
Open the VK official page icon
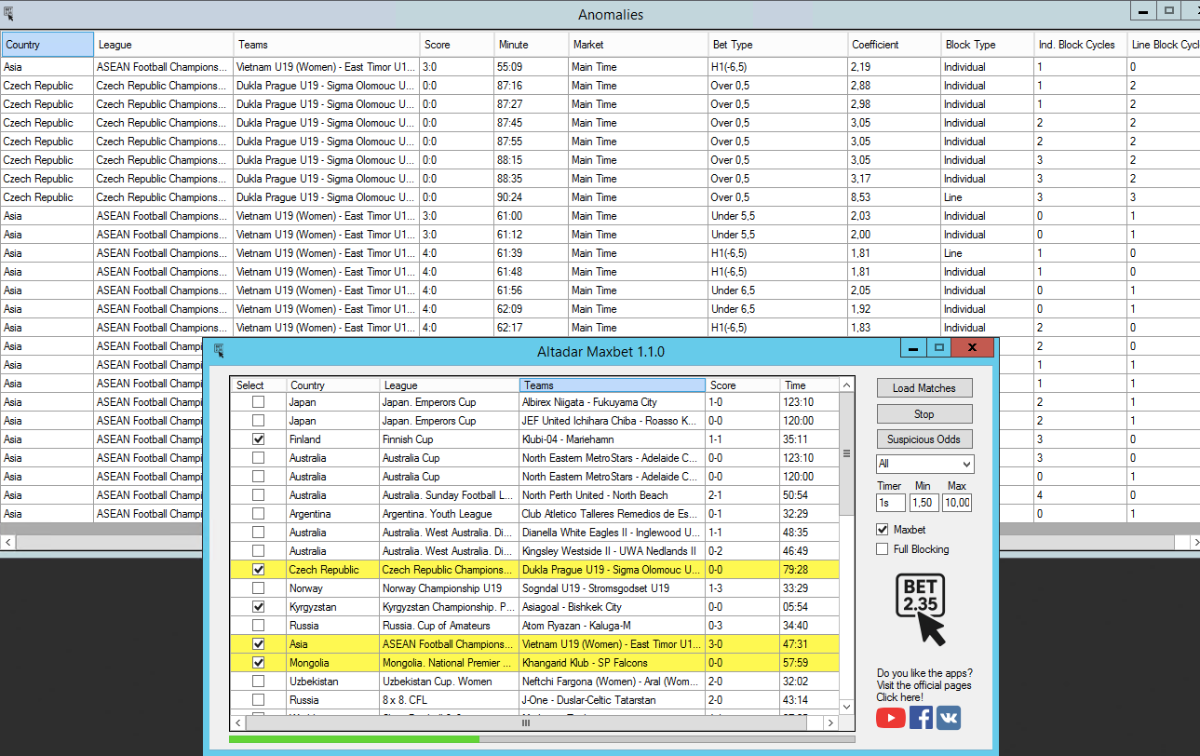coord(948,717)
